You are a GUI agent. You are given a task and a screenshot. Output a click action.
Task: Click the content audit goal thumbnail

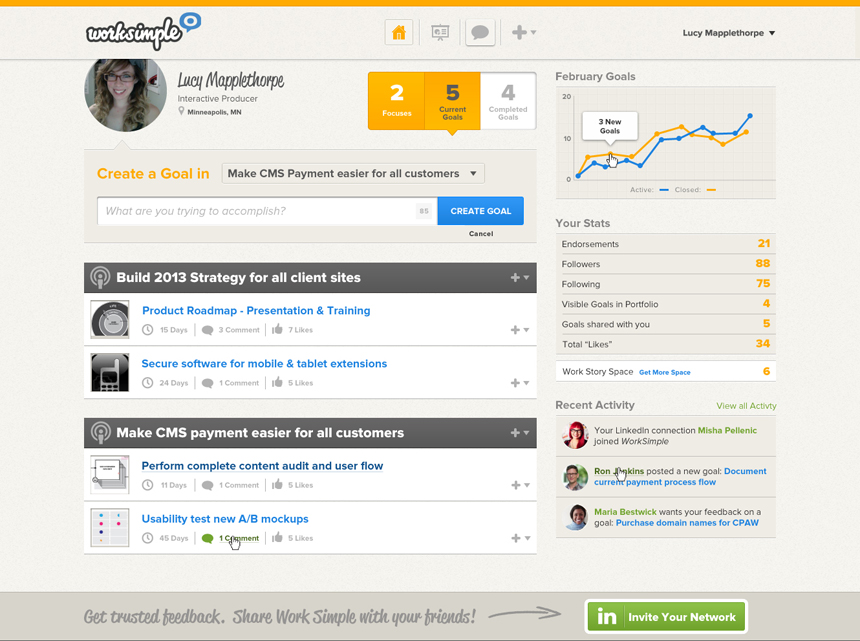110,474
